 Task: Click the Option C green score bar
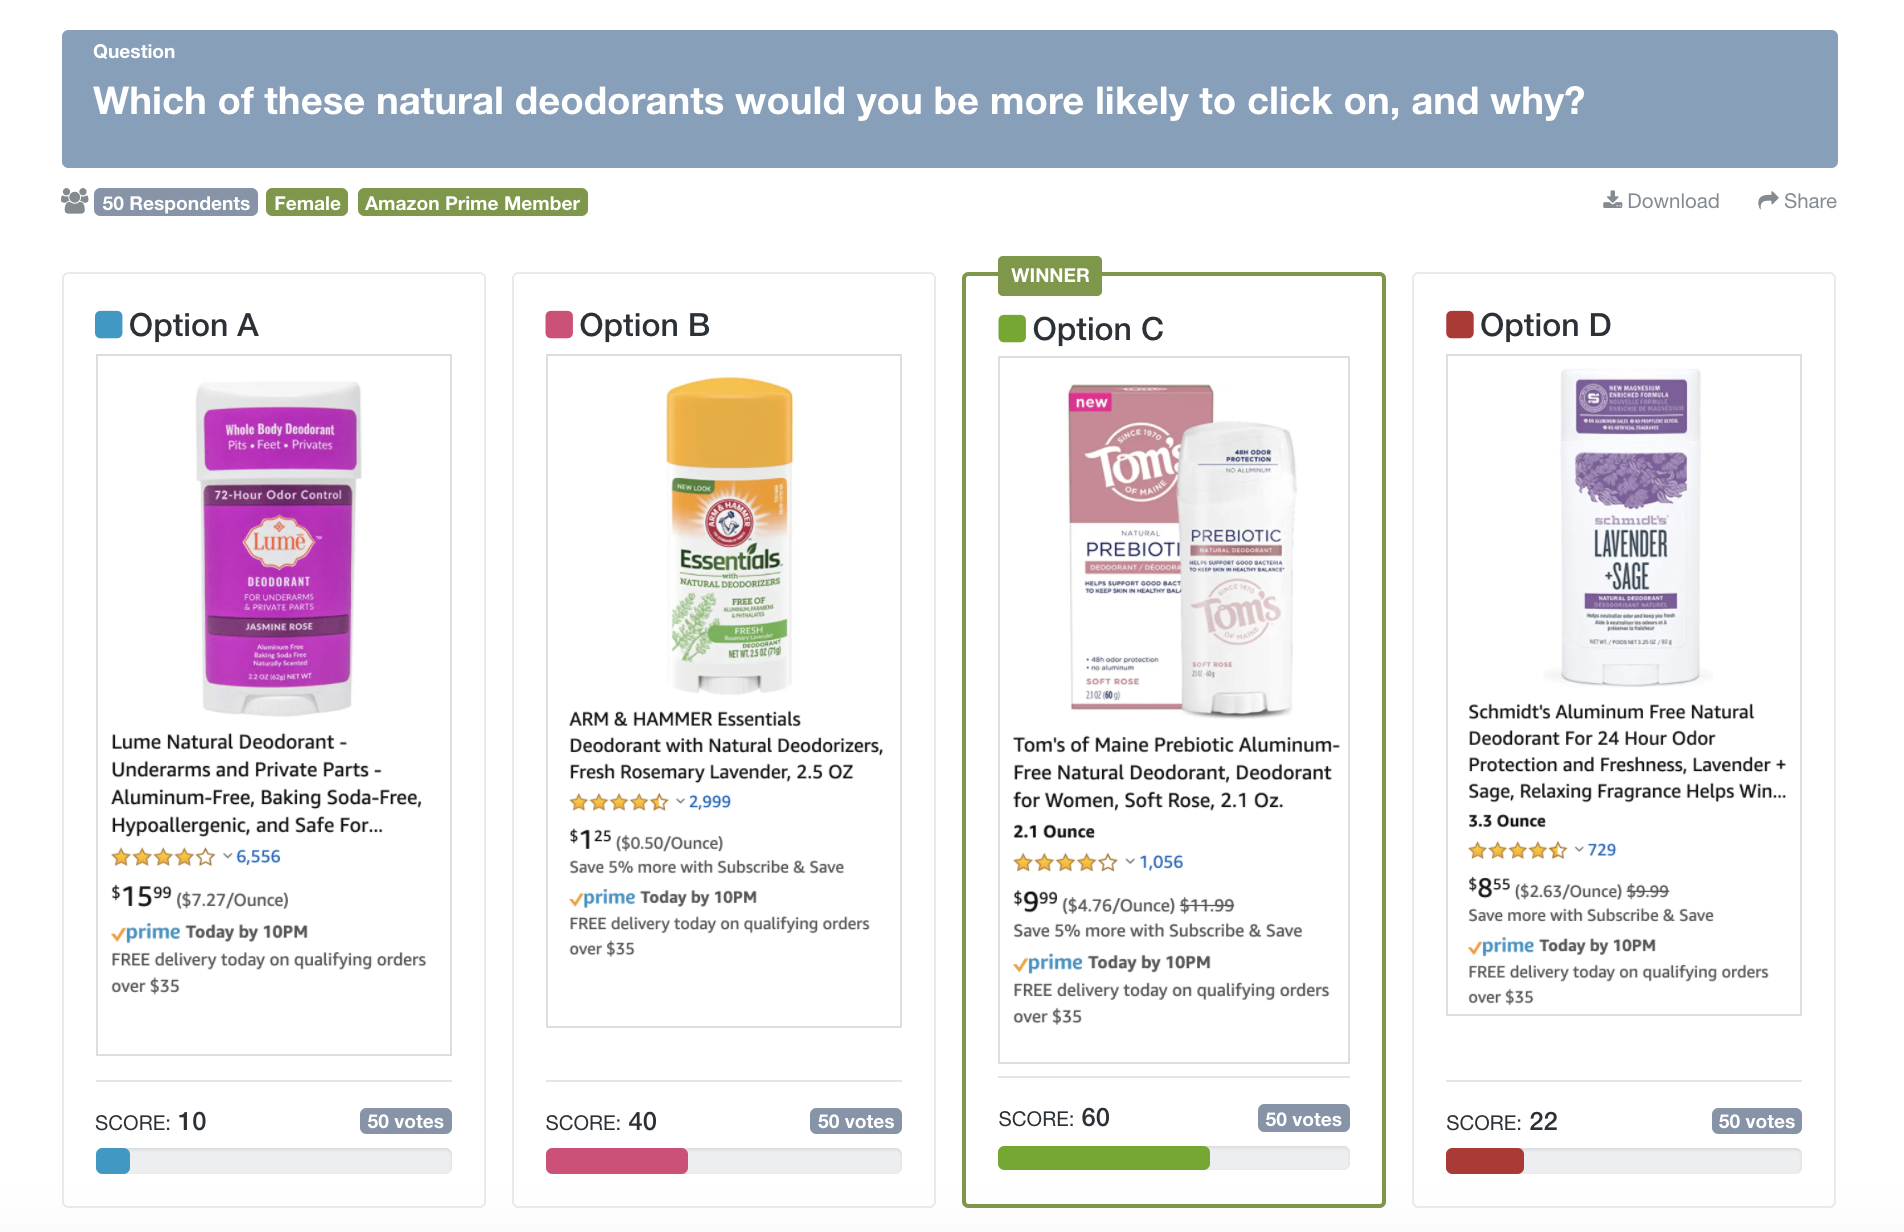[x=1103, y=1158]
